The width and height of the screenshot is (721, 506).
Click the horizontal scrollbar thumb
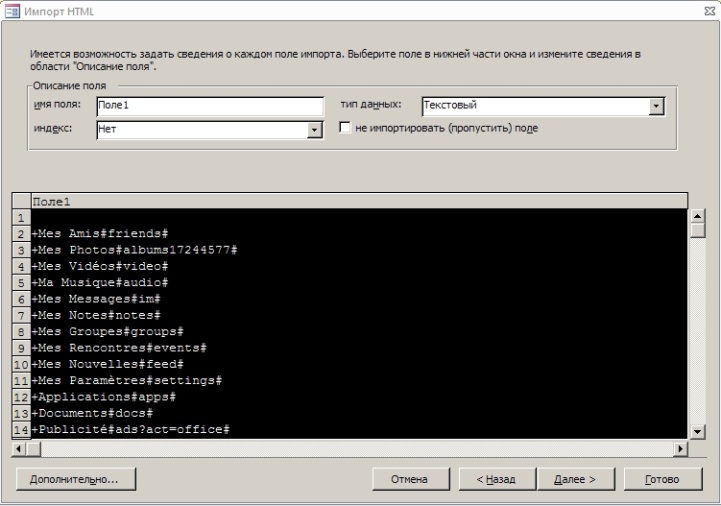coord(34,448)
